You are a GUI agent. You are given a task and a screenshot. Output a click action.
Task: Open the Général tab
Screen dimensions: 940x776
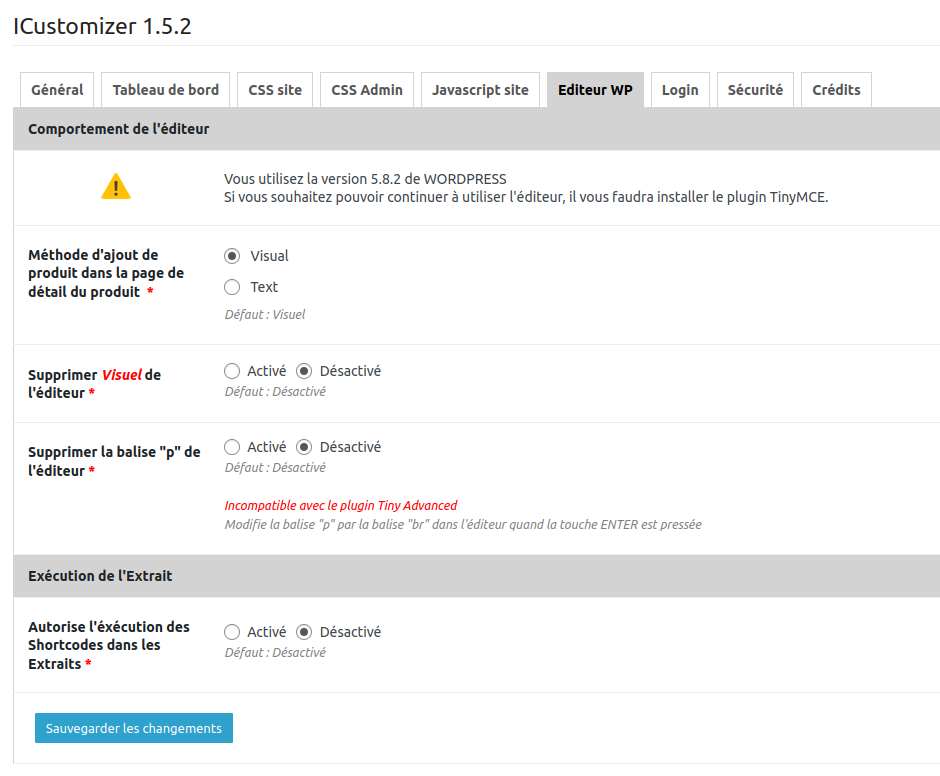click(57, 90)
